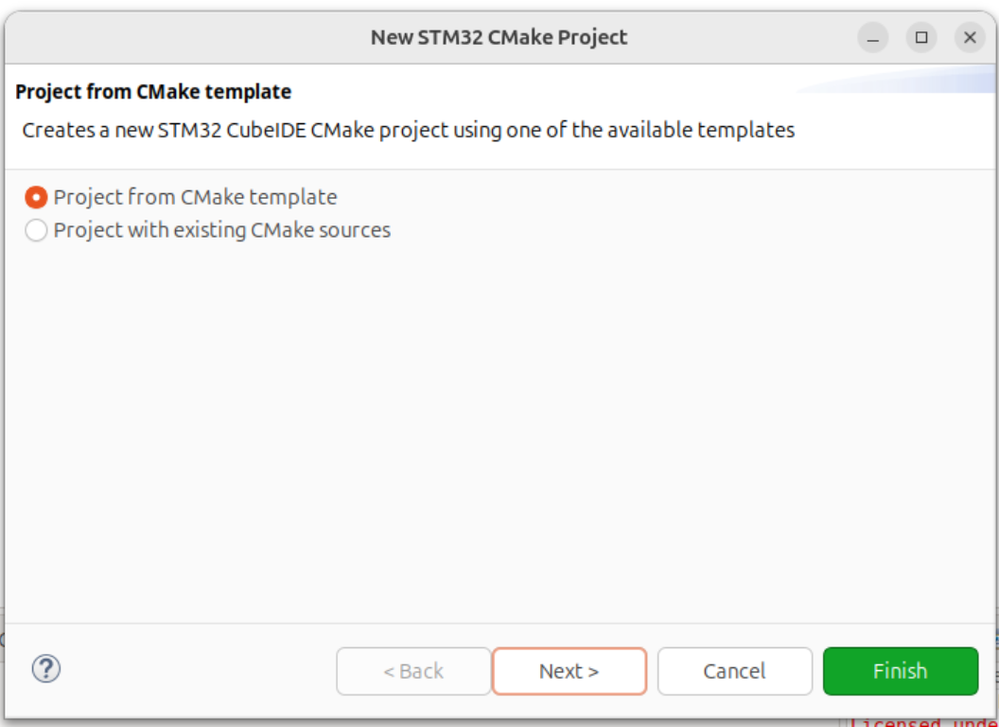Click the empty title bar area left of the title

pyautogui.click(x=180, y=38)
